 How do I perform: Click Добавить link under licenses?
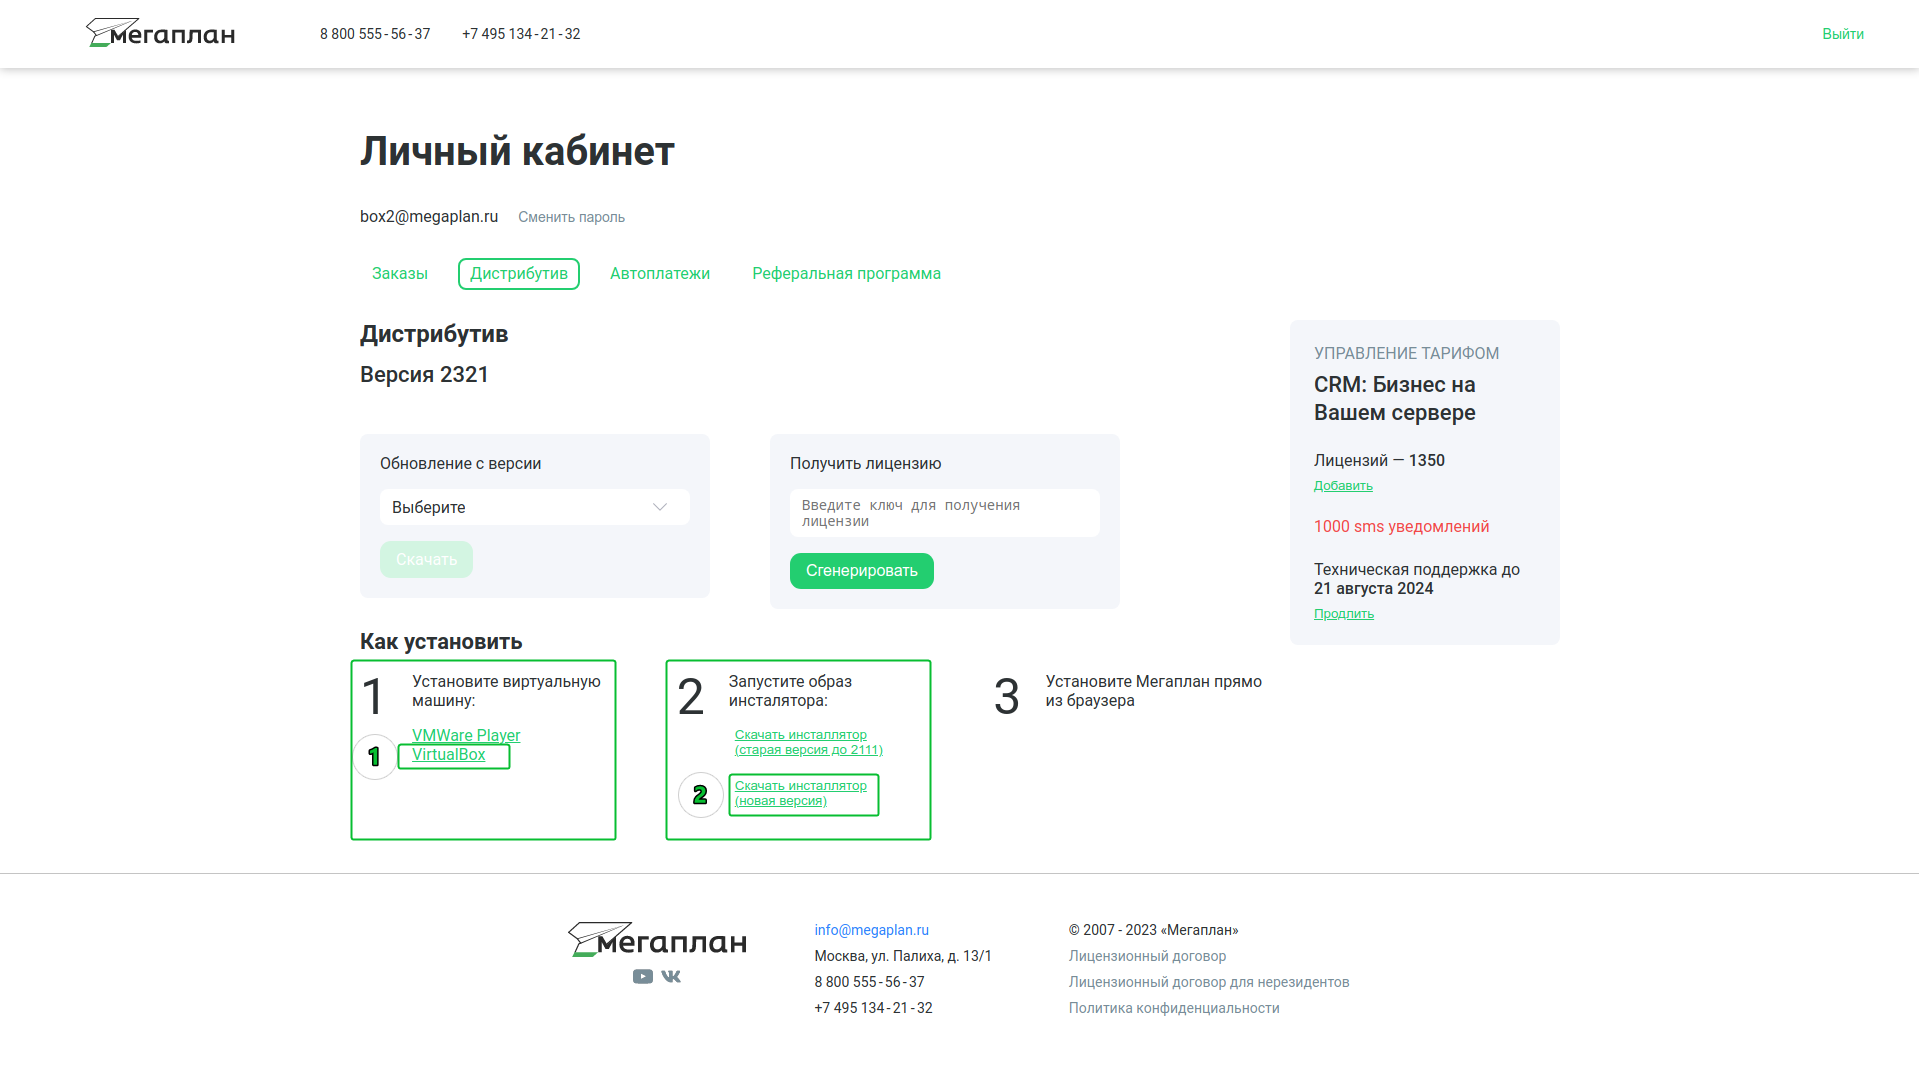pos(1343,486)
